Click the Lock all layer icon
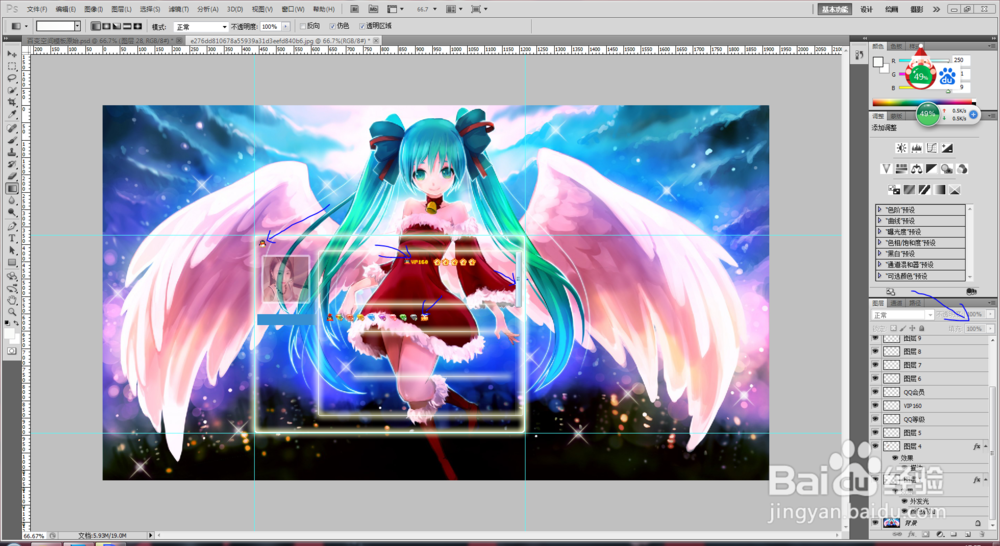Screen dimensions: 1000x546 tap(922, 328)
